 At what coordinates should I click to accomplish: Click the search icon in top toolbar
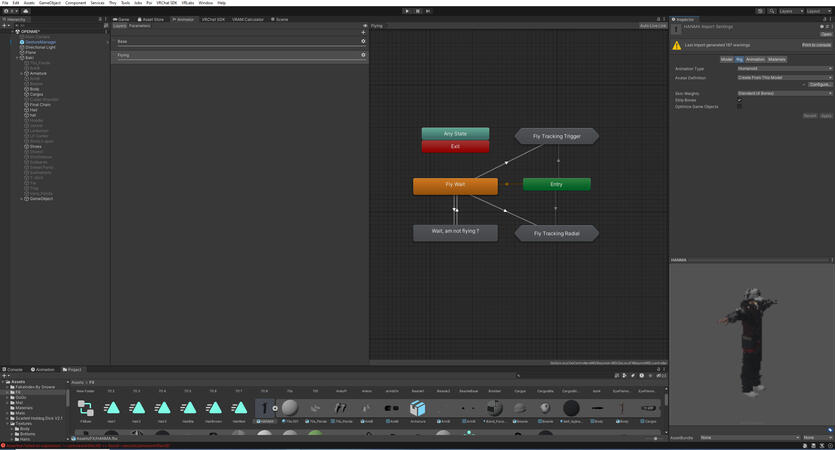coord(772,11)
